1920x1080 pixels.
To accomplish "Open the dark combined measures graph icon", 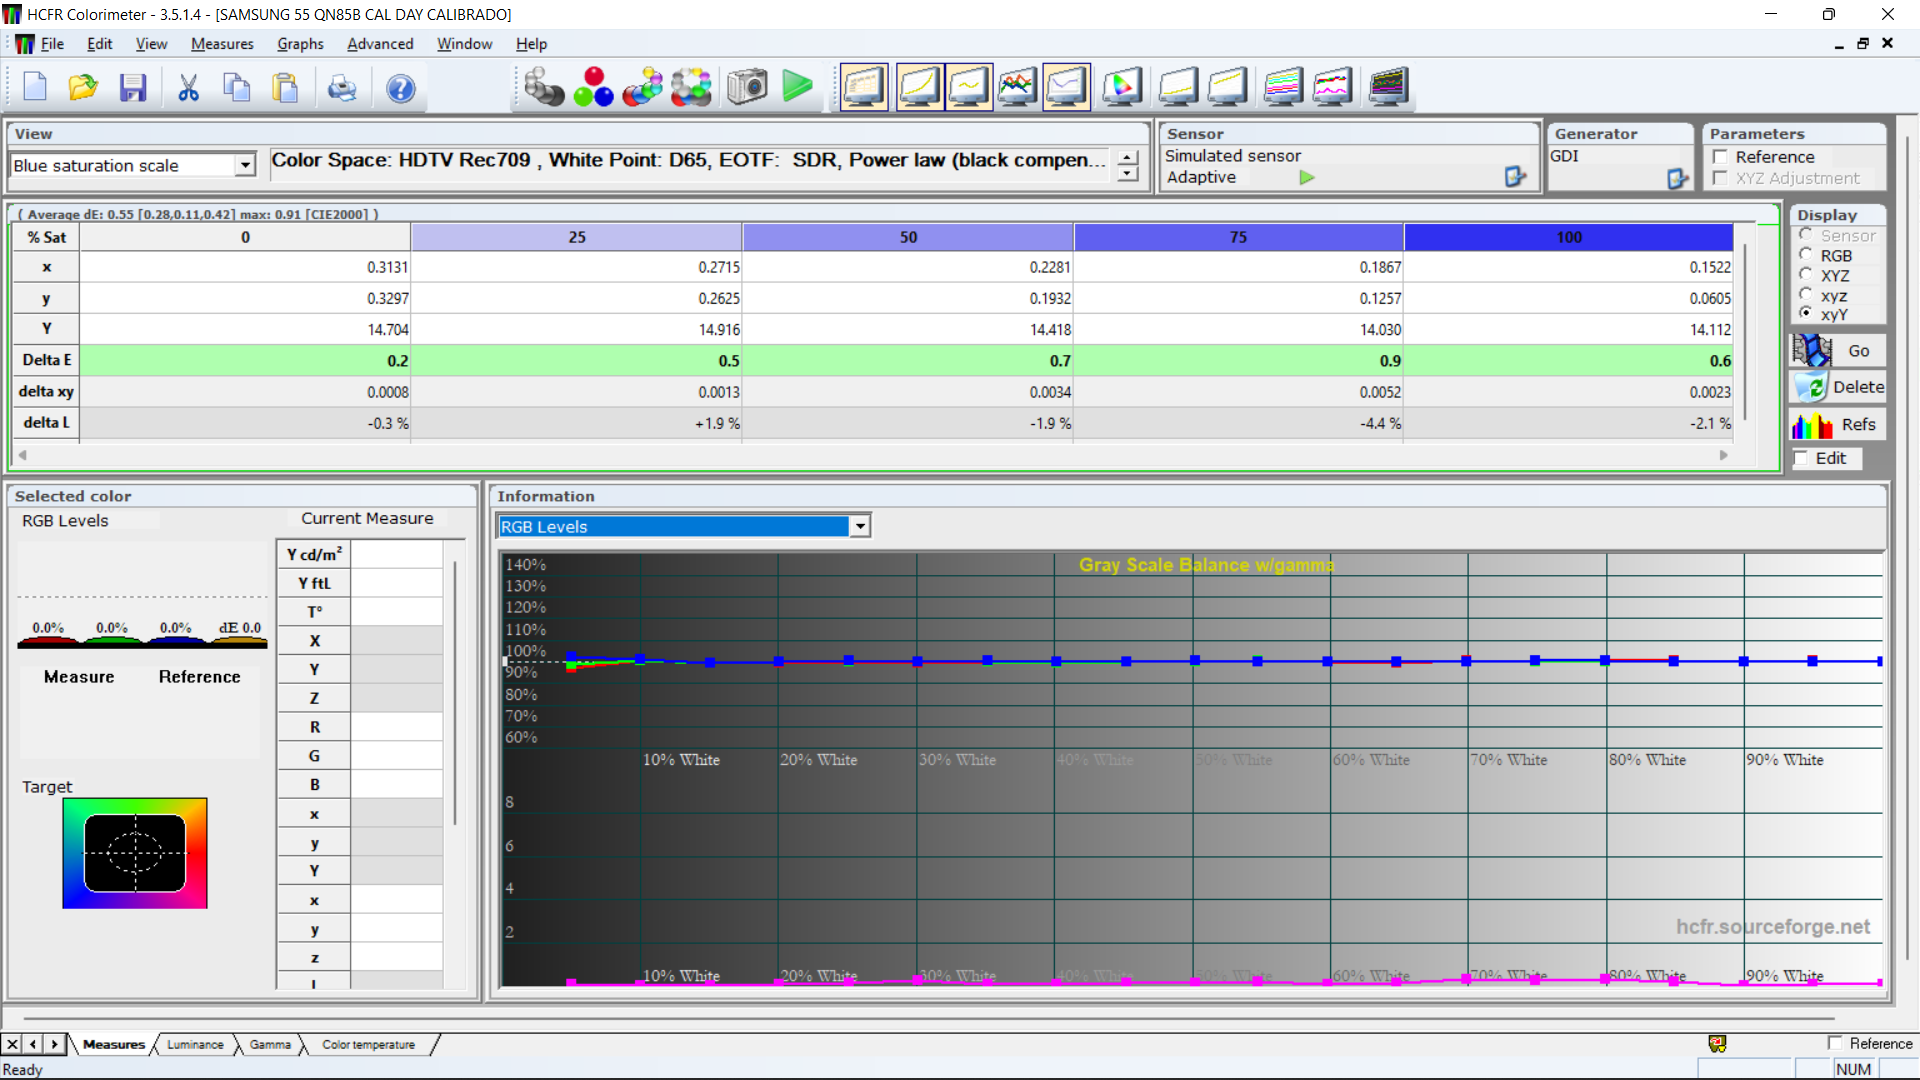I will pyautogui.click(x=1389, y=87).
